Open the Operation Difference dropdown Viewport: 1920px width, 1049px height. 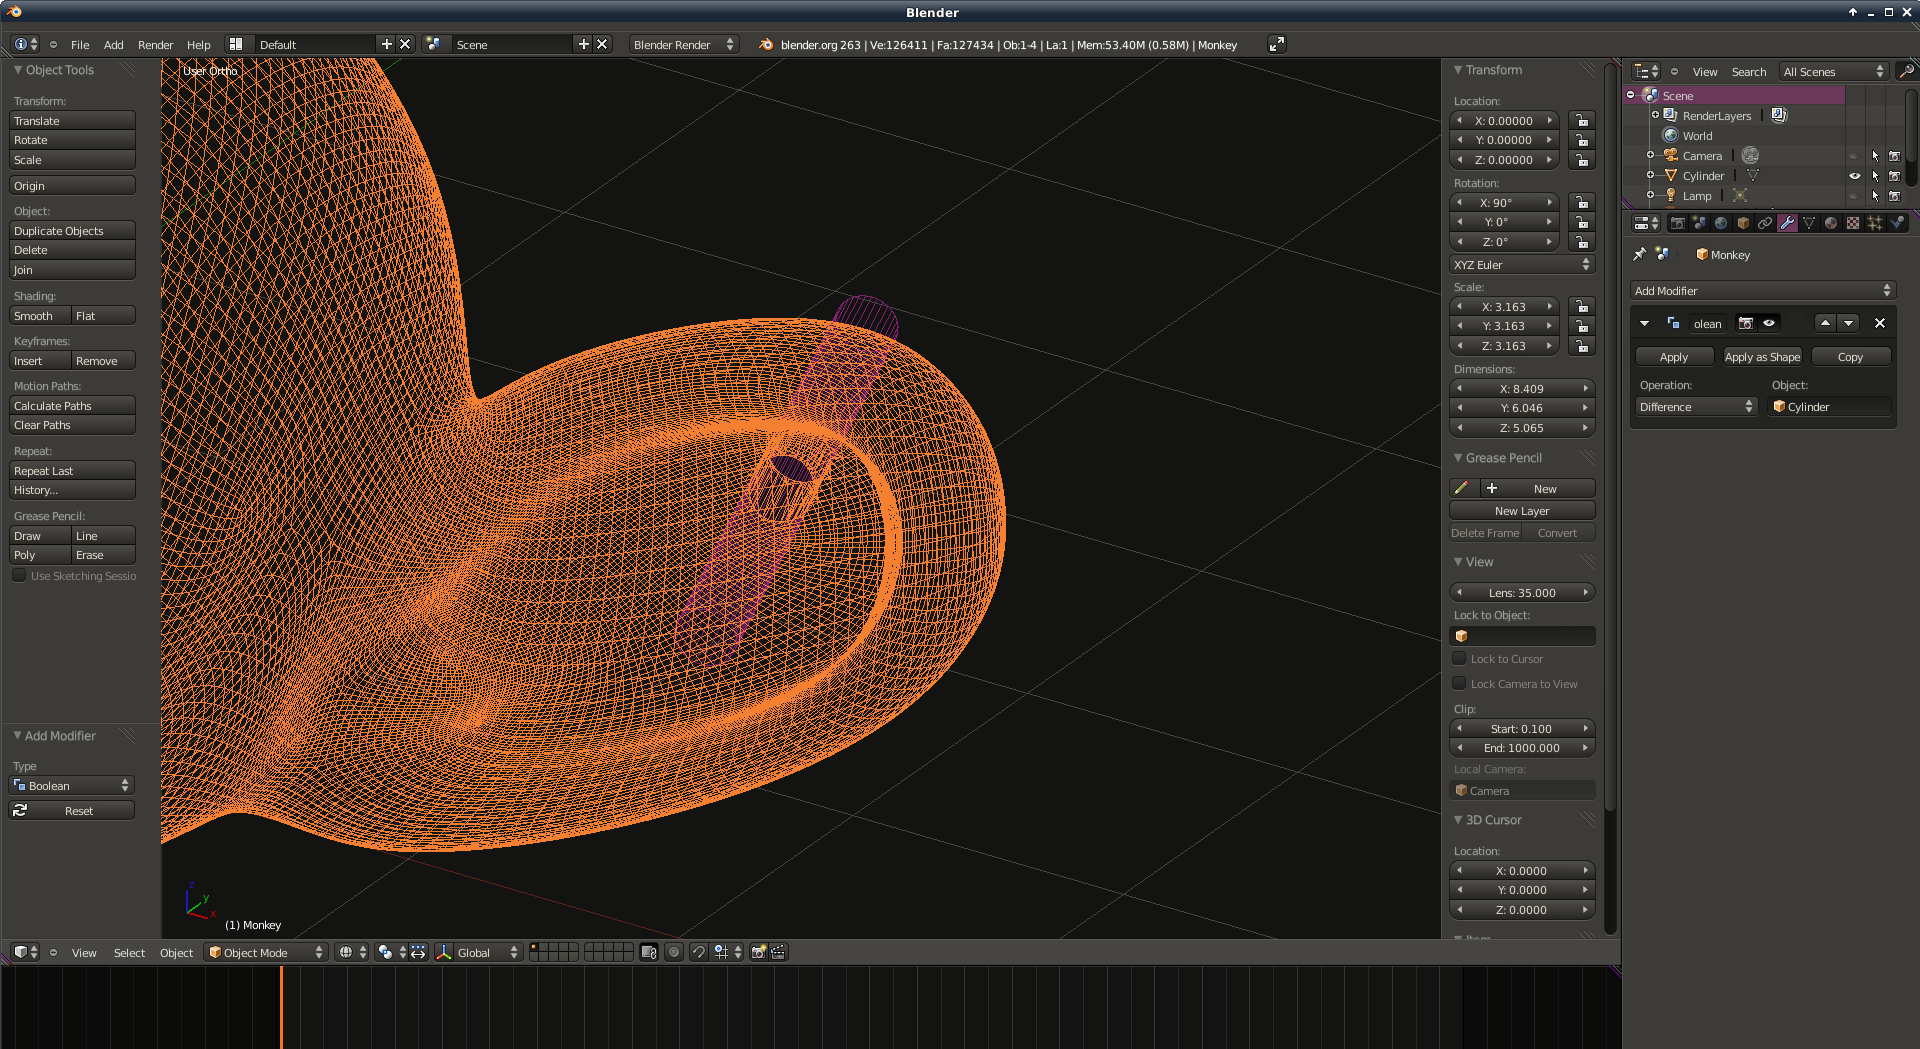pyautogui.click(x=1696, y=407)
